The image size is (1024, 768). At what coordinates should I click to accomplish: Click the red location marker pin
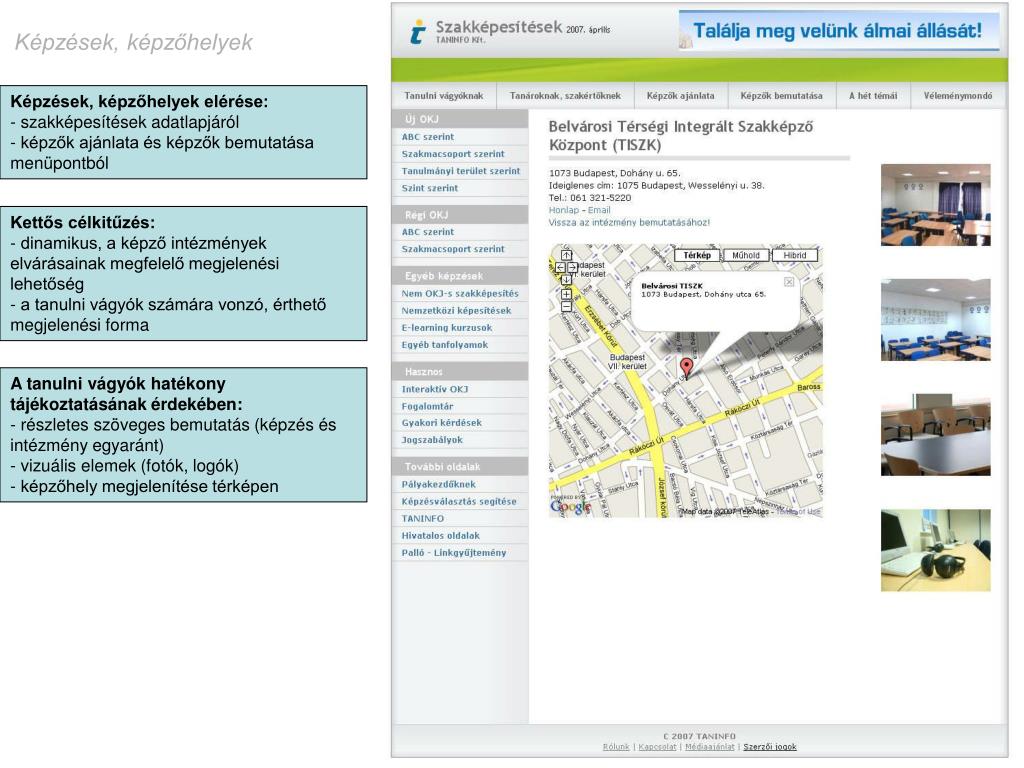[x=686, y=367]
